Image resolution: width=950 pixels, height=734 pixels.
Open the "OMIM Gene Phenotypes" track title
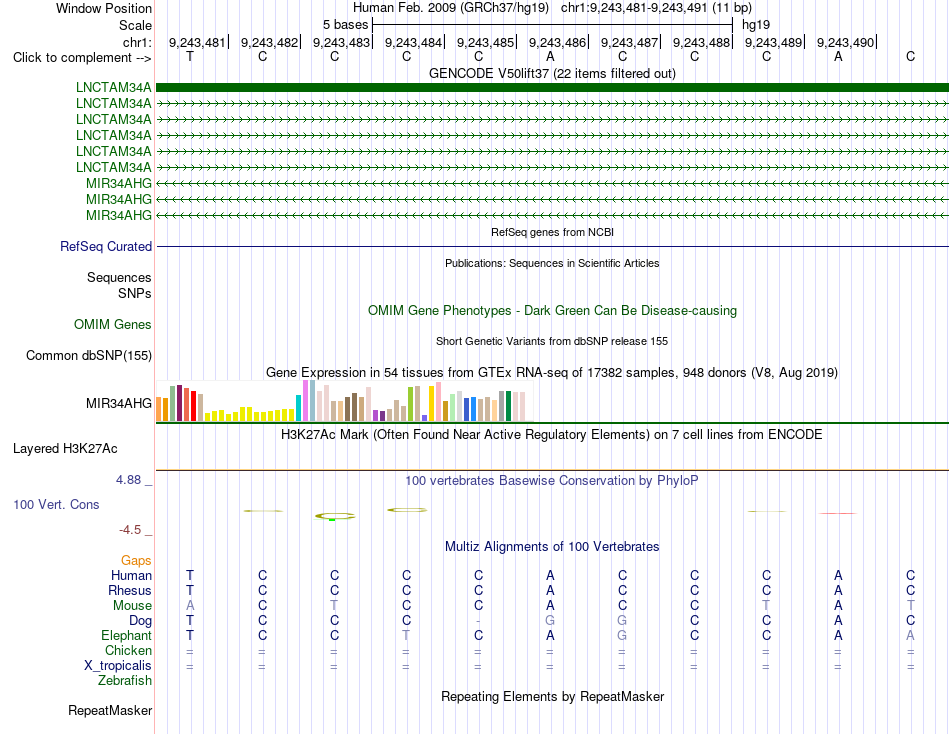[552, 310]
